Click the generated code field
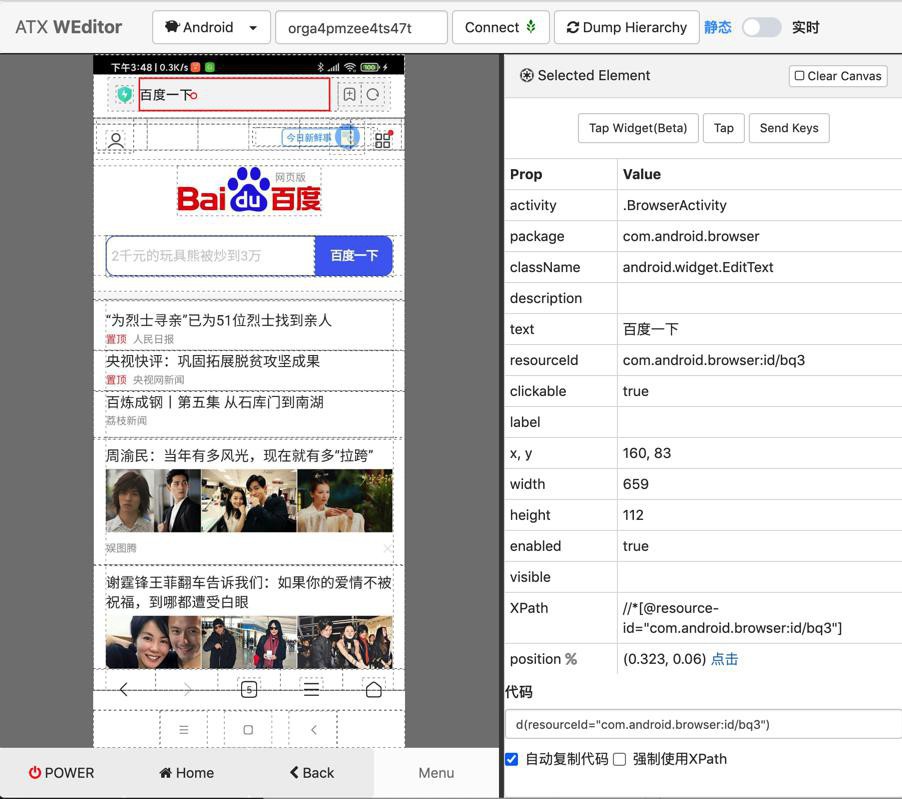Screen dimensions: 902x799 pos(703,724)
